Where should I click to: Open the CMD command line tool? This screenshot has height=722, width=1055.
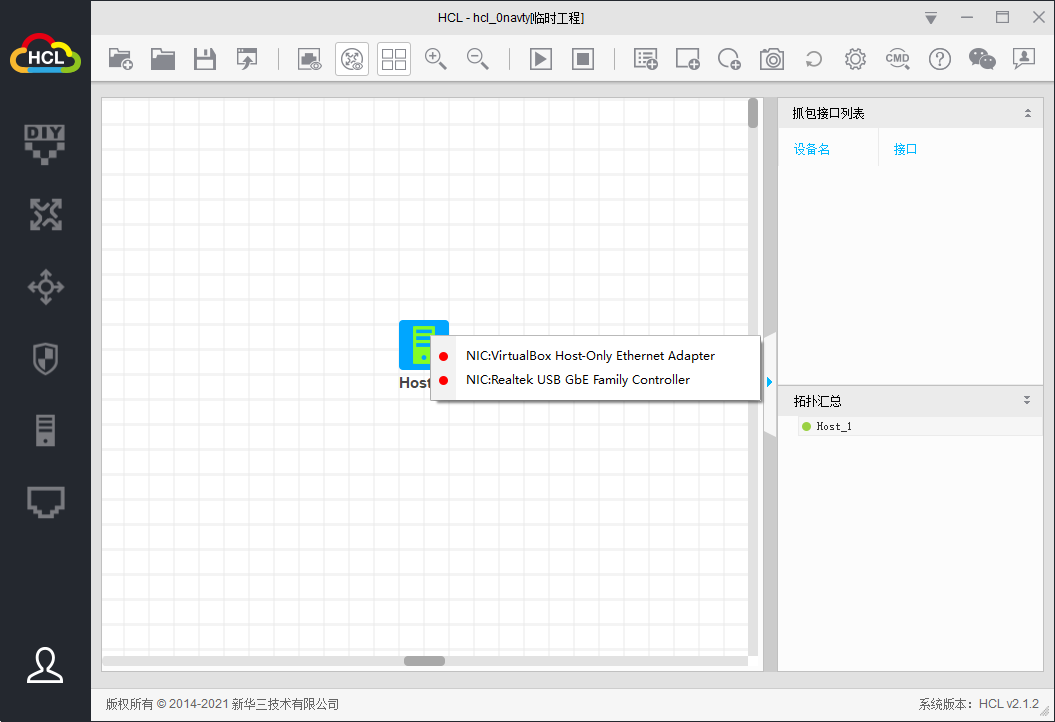point(898,59)
